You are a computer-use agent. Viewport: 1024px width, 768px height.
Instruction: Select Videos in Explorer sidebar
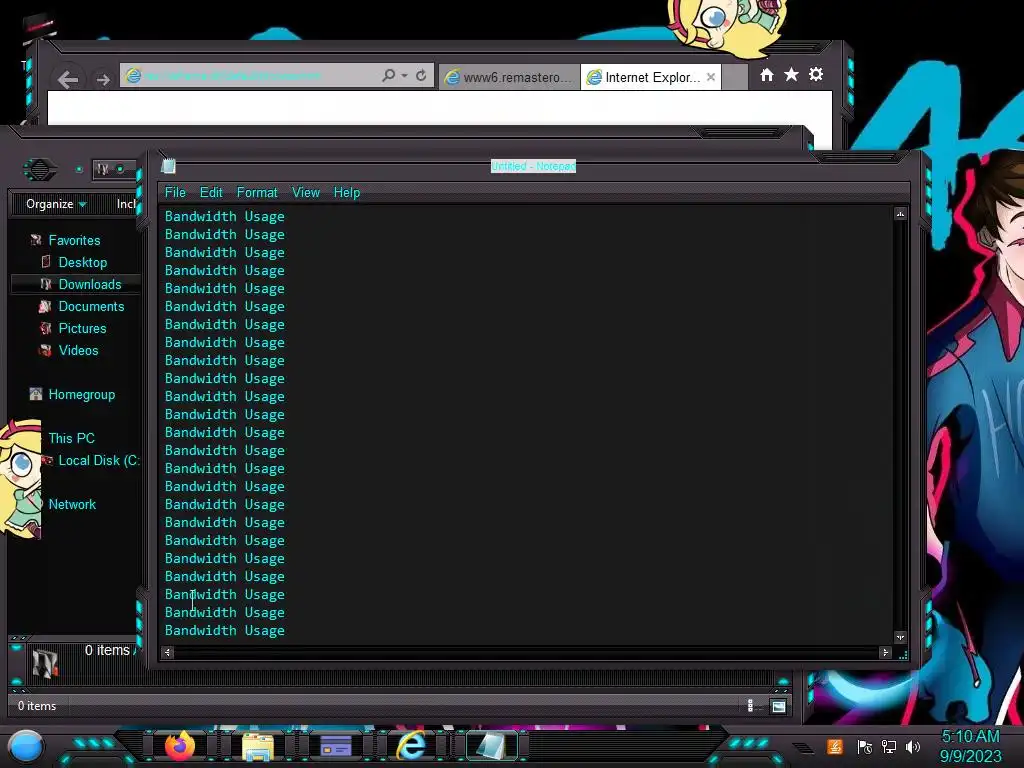(x=78, y=350)
